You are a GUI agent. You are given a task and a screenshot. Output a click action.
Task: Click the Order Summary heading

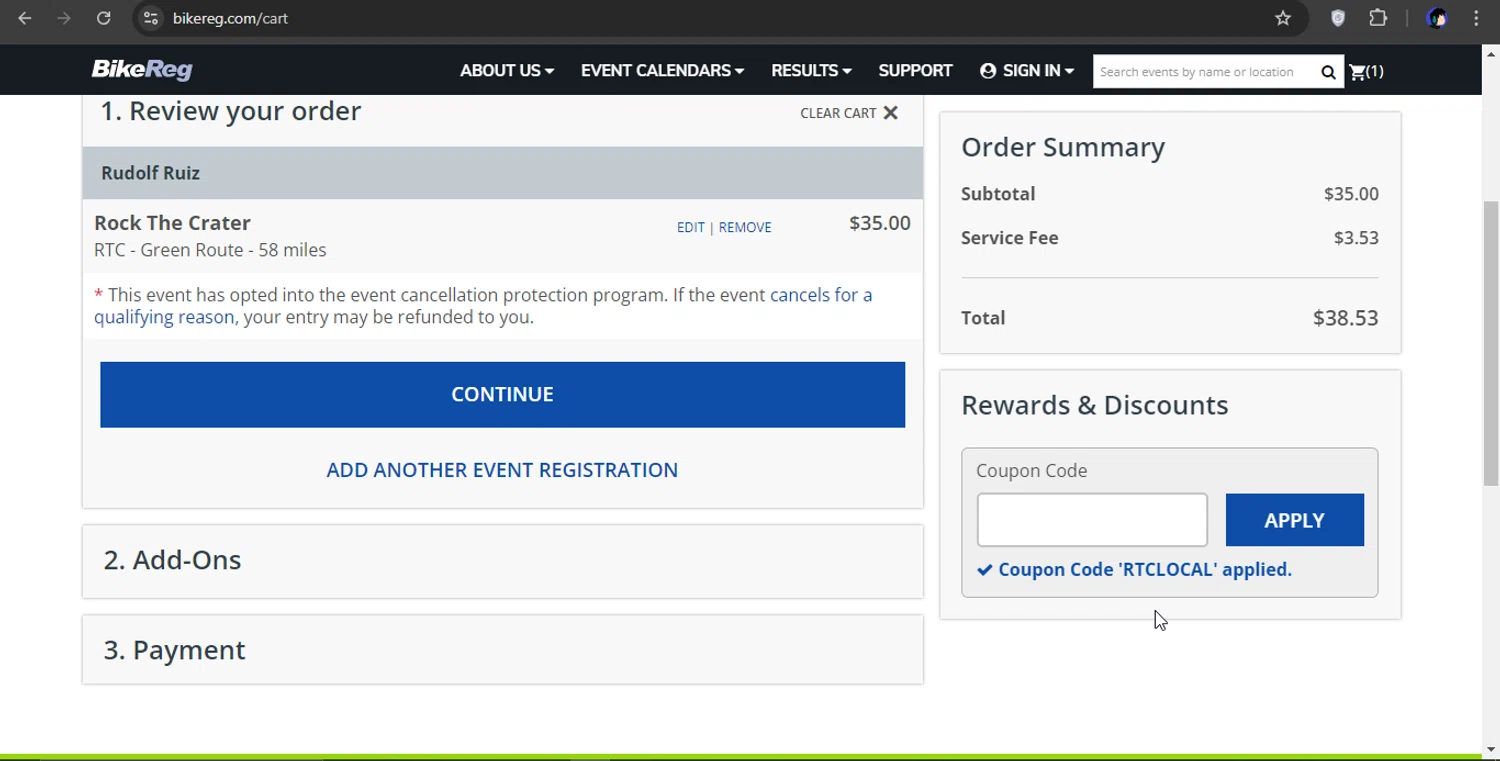pos(1063,147)
